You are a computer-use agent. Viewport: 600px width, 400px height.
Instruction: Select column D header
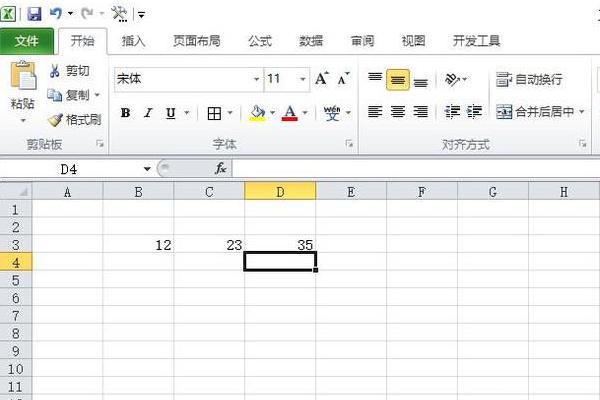pos(280,191)
